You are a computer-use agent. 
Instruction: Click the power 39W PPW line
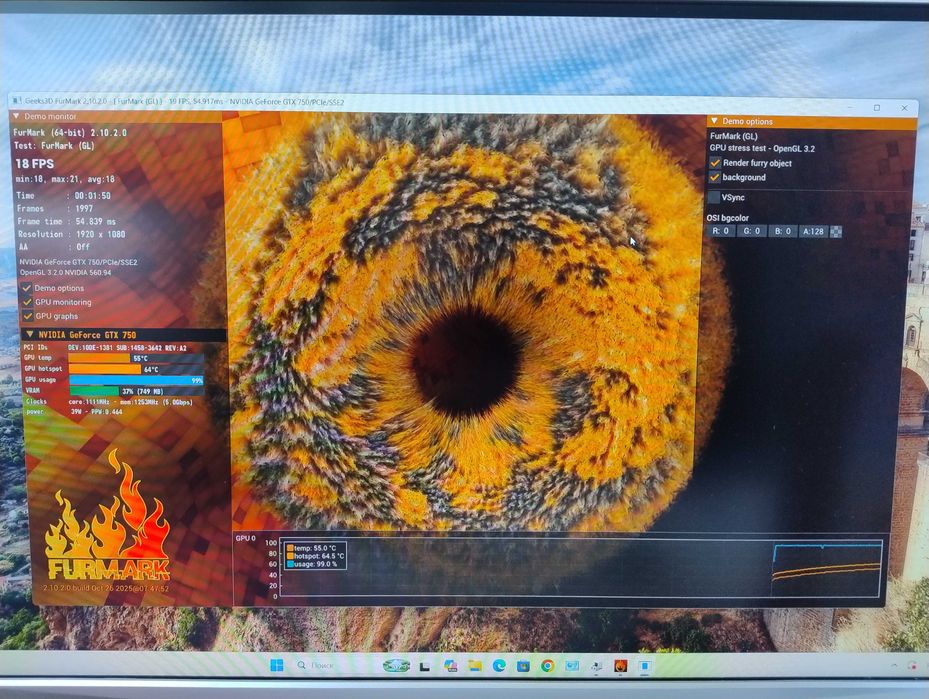[x=73, y=412]
